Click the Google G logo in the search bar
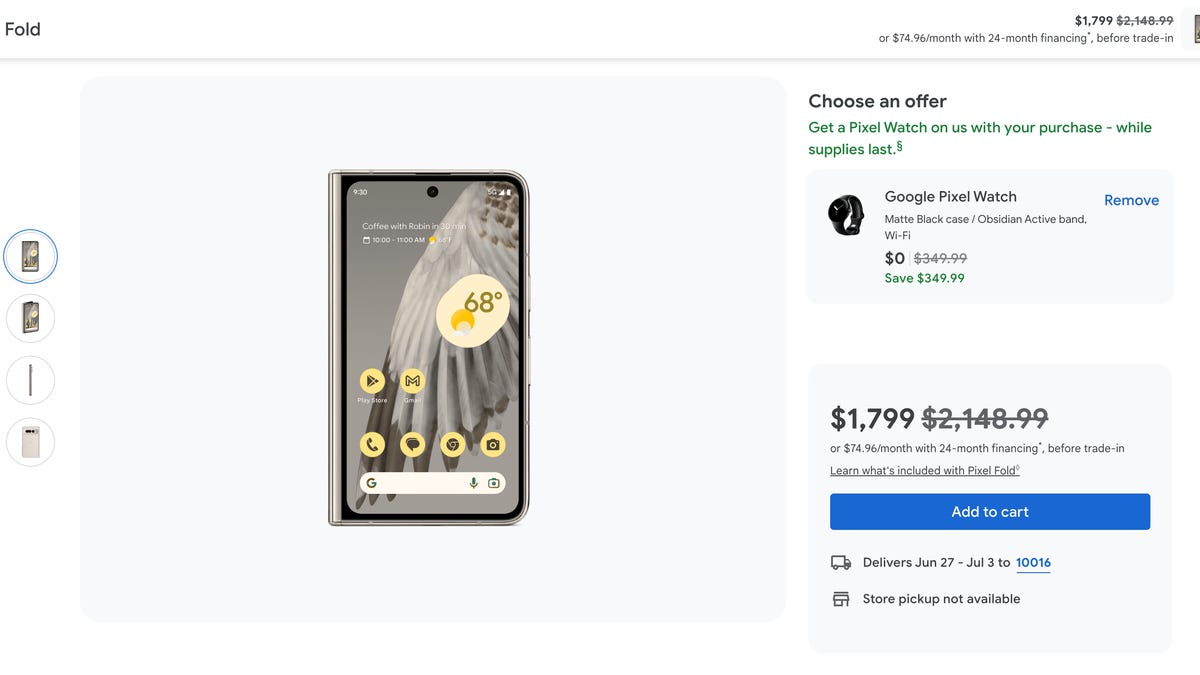Image resolution: width=1200 pixels, height=675 pixels. (x=373, y=482)
